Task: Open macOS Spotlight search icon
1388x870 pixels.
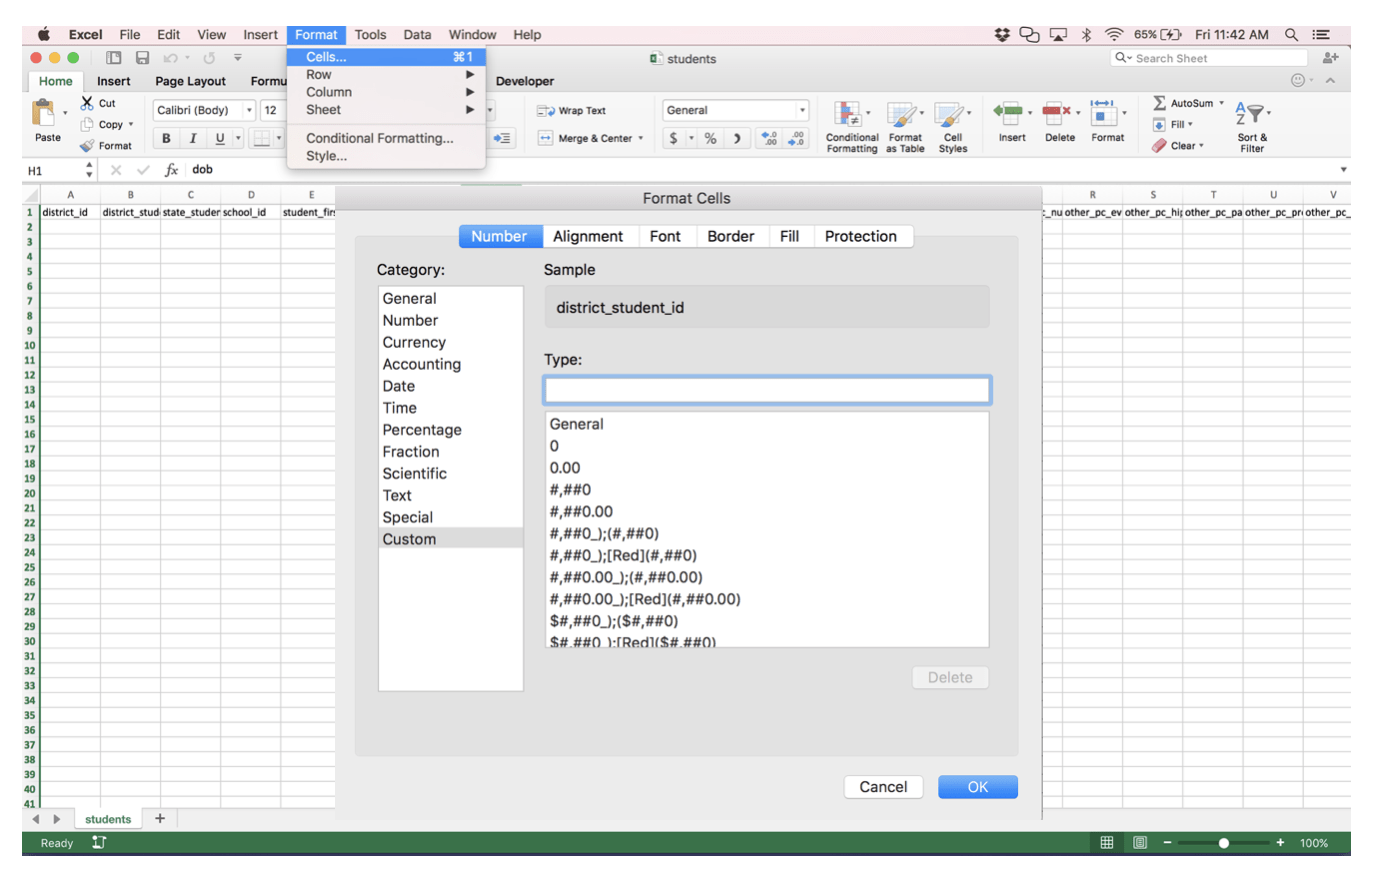Action: pos(1292,34)
